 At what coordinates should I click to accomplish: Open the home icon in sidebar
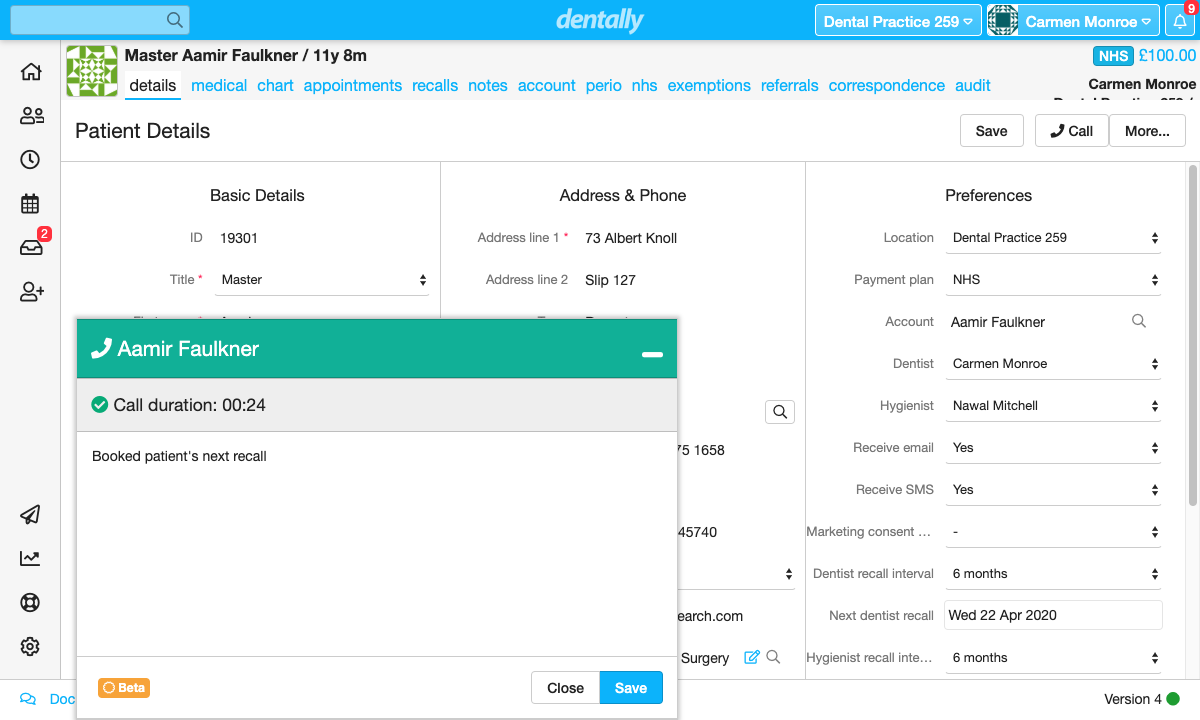tap(31, 72)
